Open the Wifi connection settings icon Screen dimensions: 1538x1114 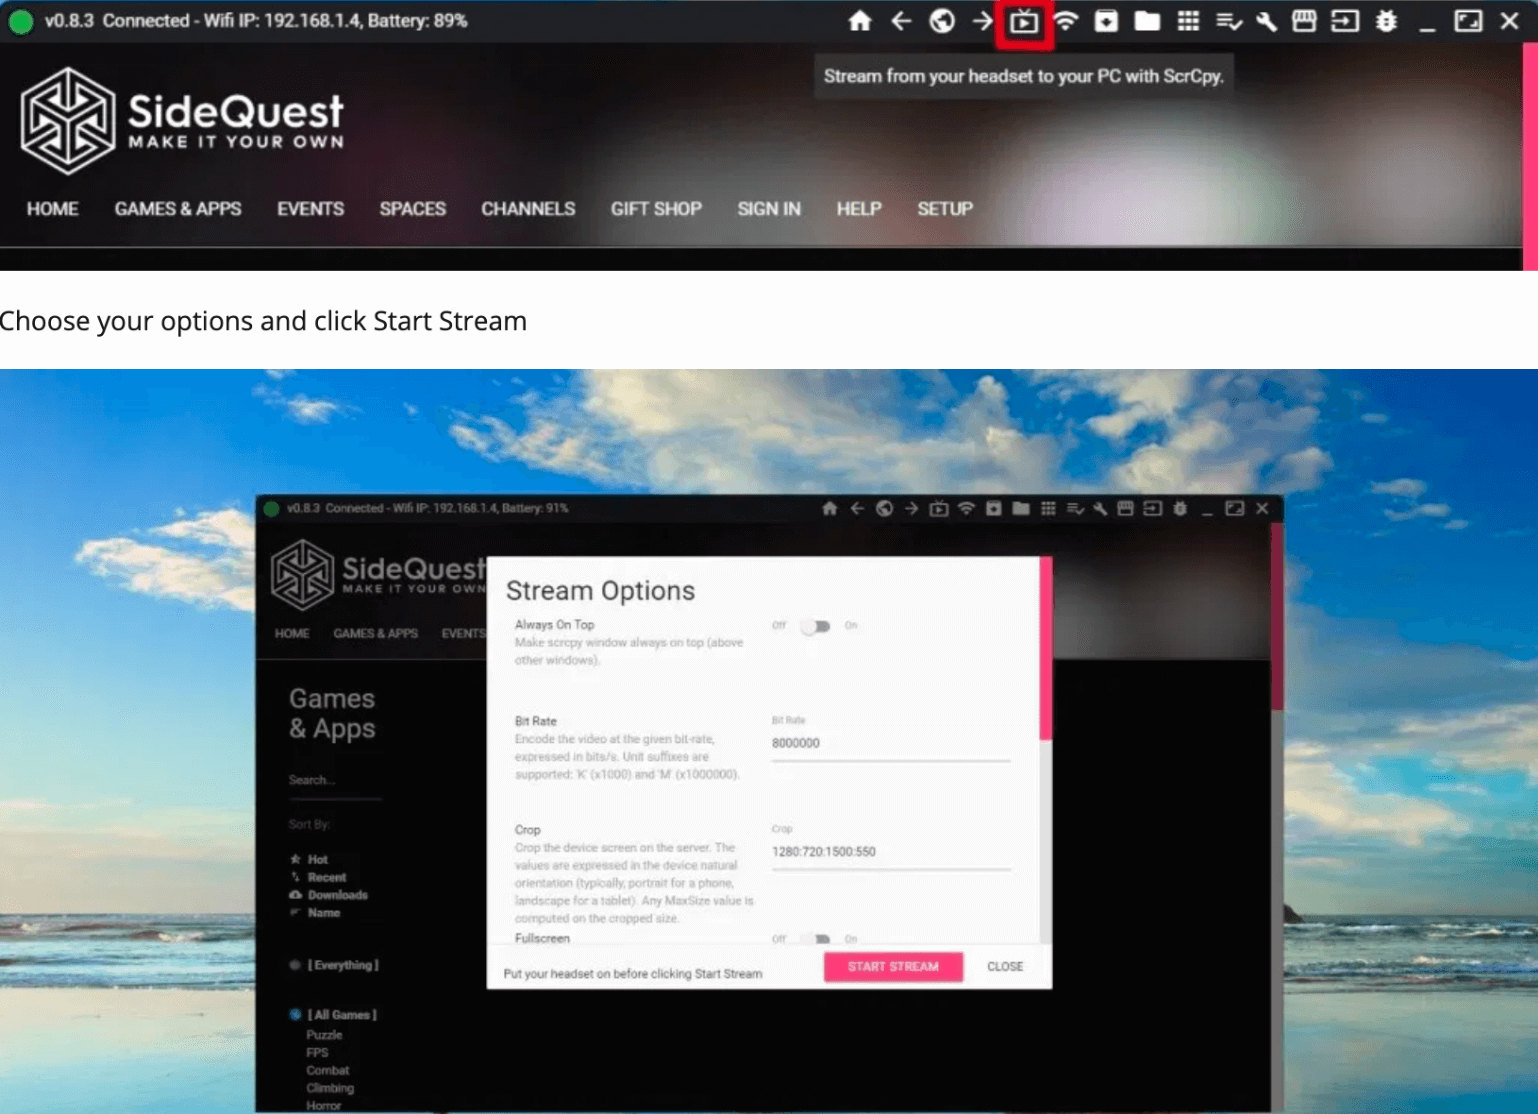1066,21
